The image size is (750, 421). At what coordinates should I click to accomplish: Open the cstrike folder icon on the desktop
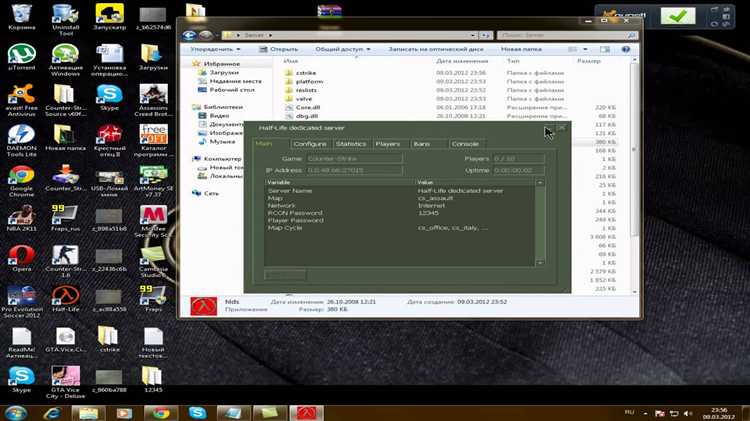point(110,339)
